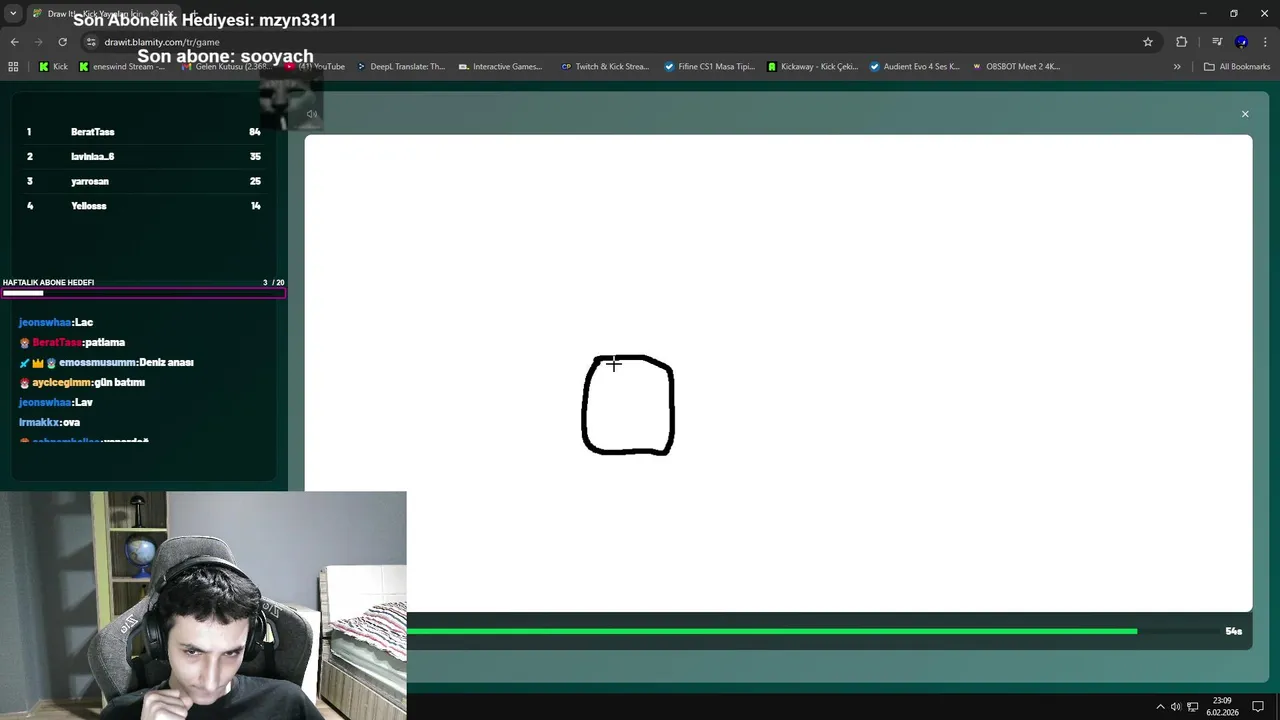Go back with the browser back arrow

point(14,42)
